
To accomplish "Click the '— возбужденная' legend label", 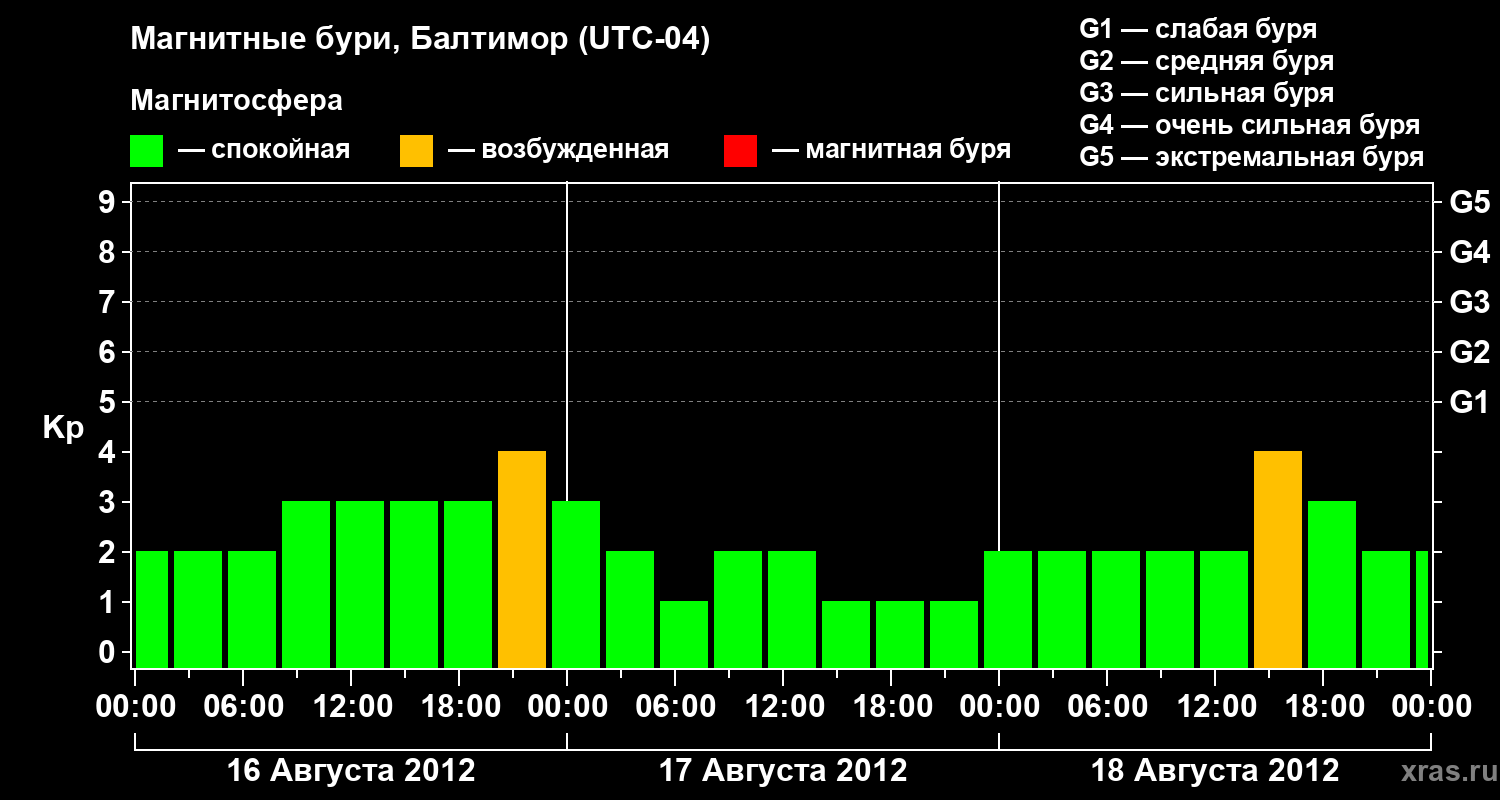I will point(558,150).
